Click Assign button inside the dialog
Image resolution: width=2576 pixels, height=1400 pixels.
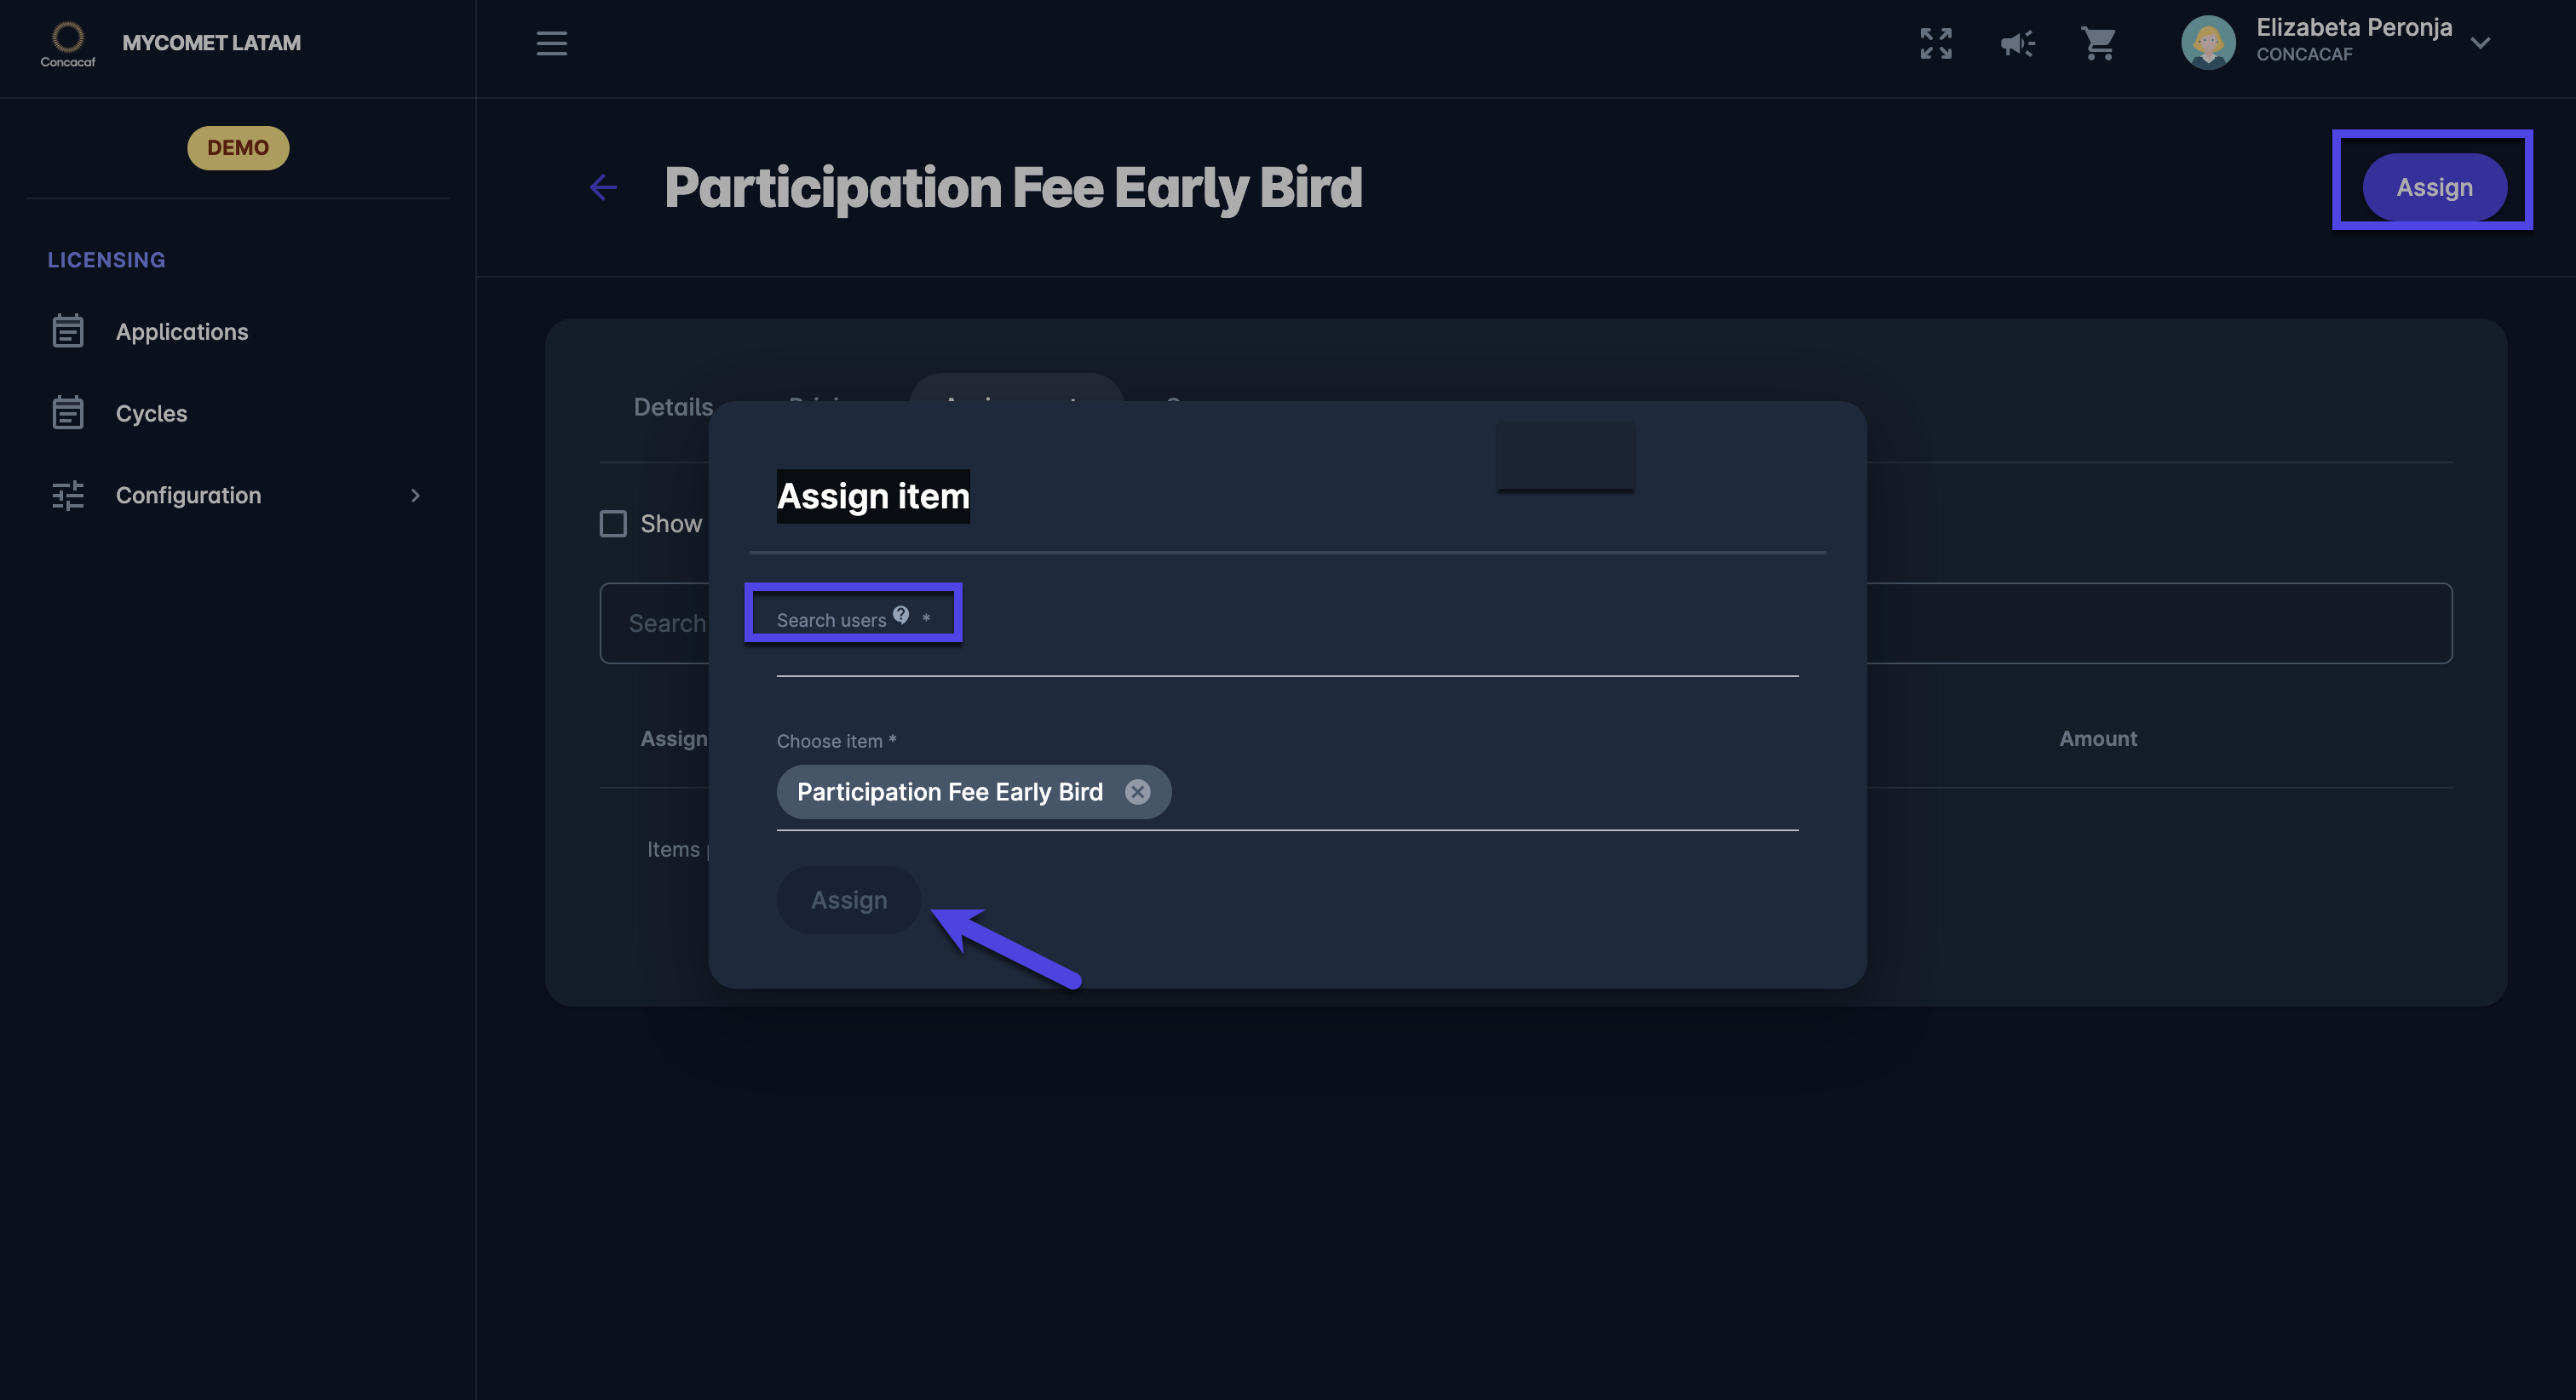point(848,900)
